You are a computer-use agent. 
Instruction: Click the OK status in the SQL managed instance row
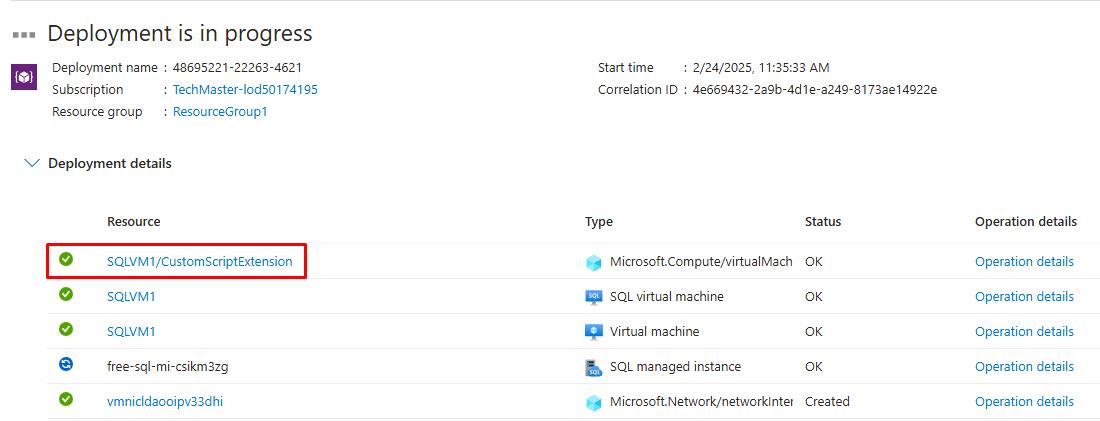[x=814, y=366]
